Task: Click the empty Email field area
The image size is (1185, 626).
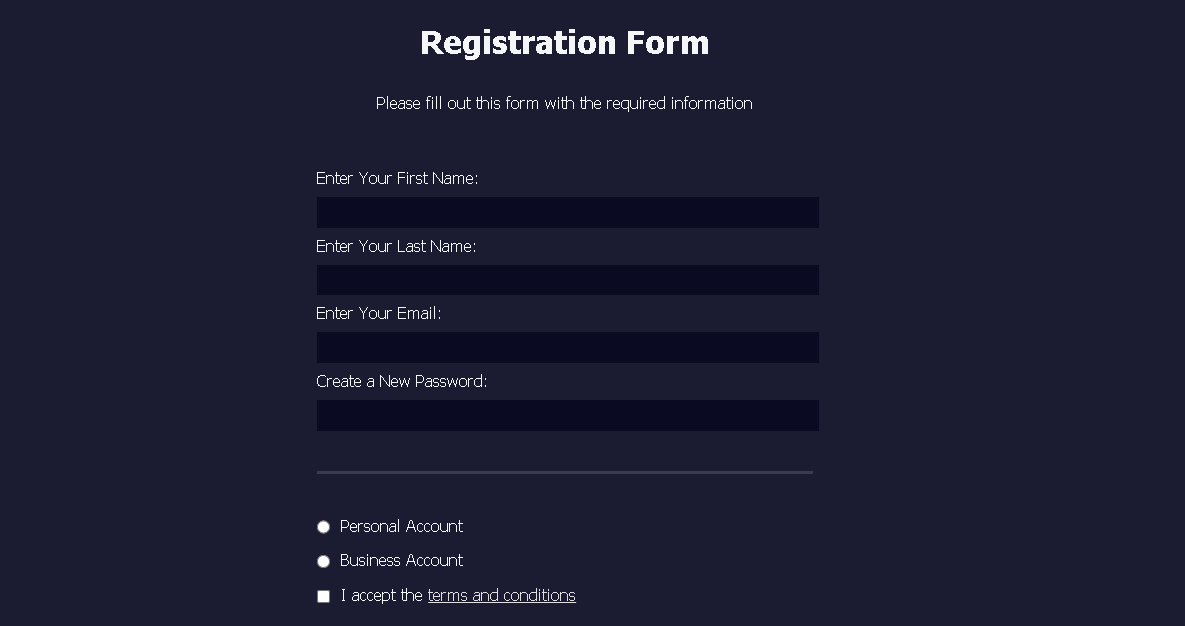Action: pos(567,347)
